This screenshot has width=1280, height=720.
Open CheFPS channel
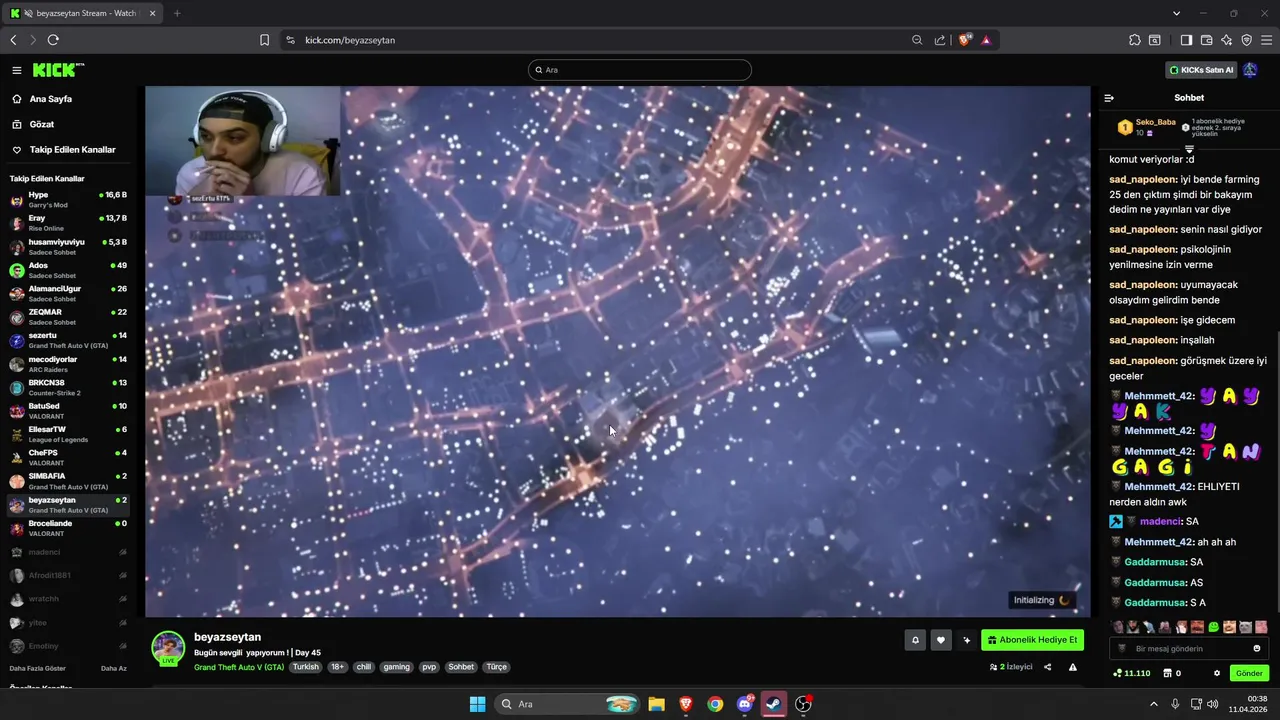68,457
